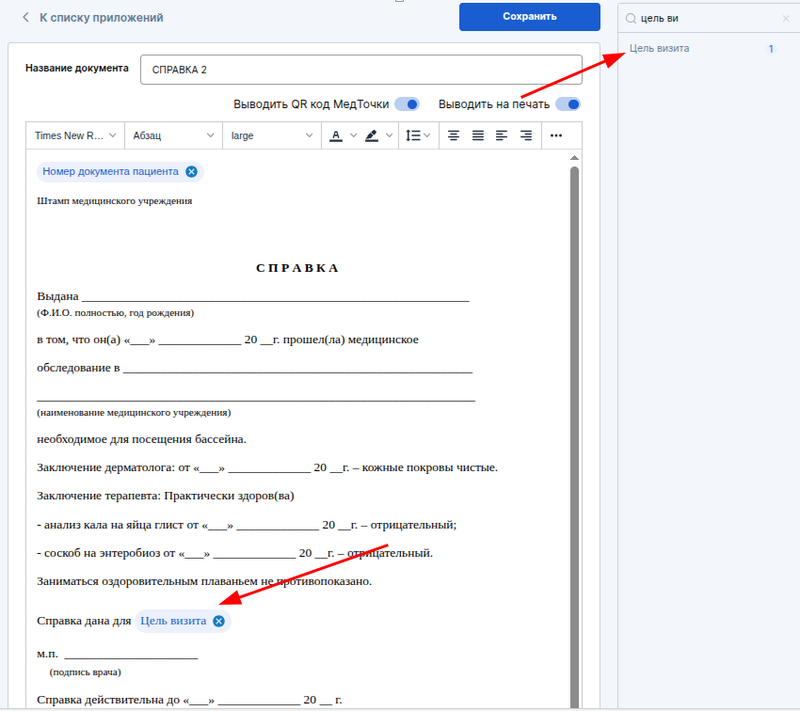Click the scroll up arrow of editor
Image resolution: width=800 pixels, height=711 pixels.
574,158
